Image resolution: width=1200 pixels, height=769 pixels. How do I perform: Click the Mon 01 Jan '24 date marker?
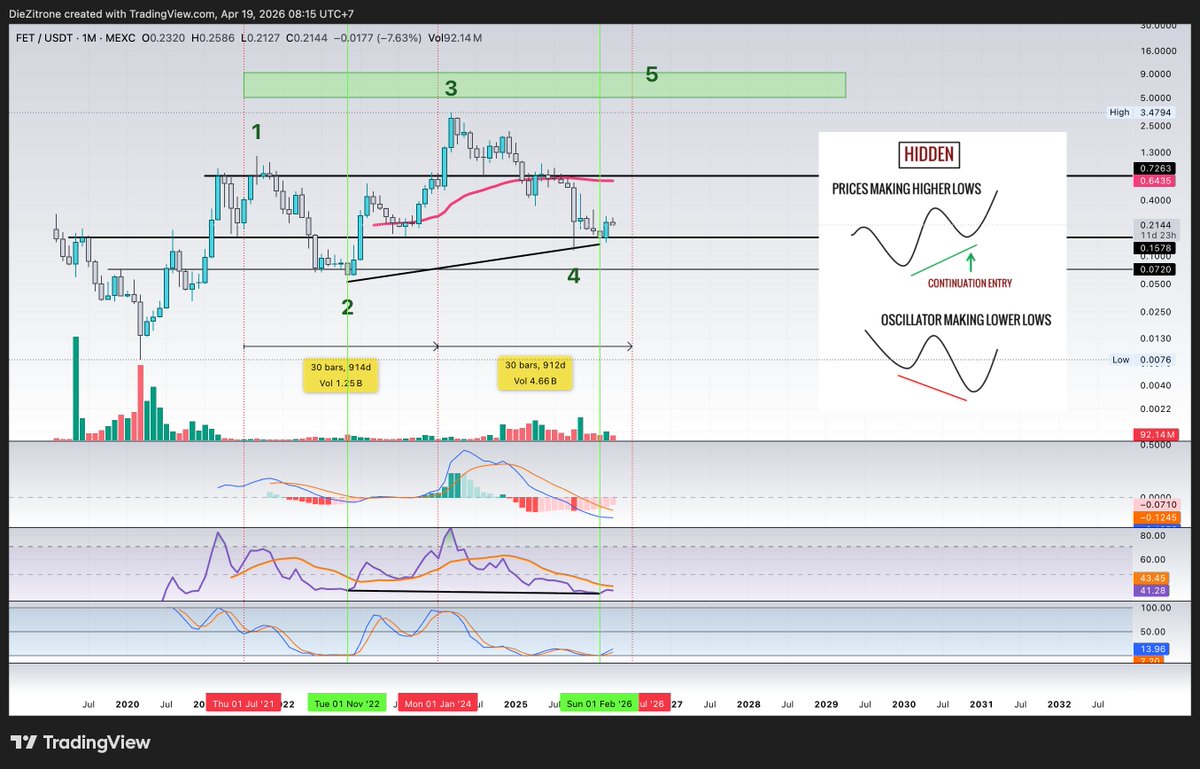point(437,704)
